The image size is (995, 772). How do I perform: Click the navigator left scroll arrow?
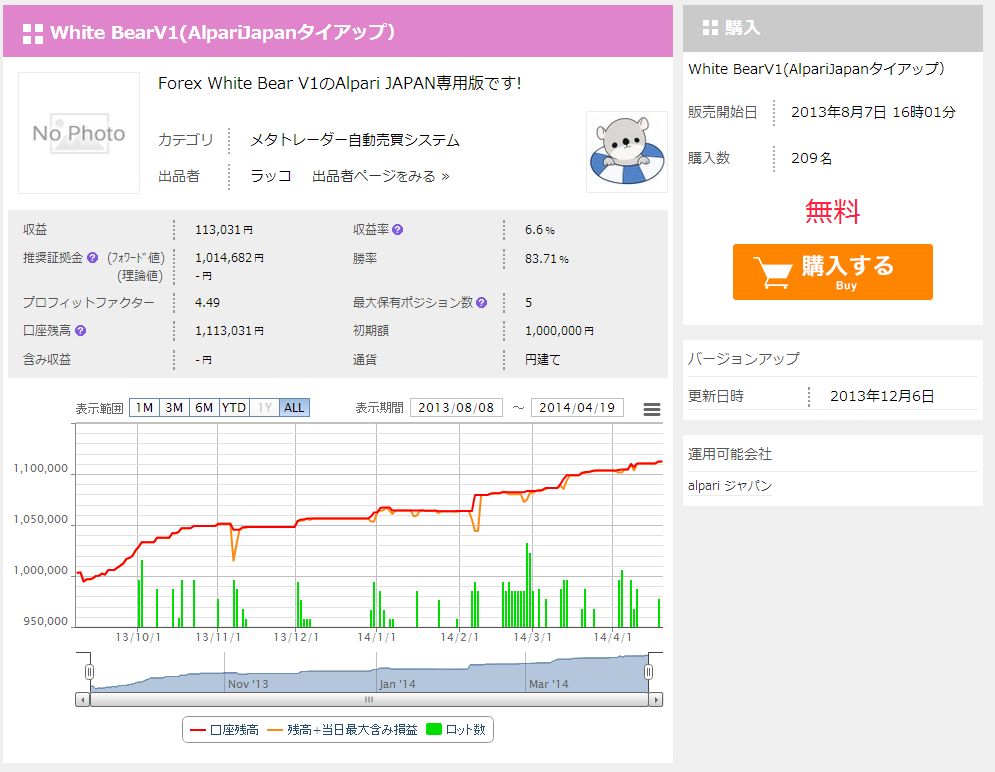82,700
